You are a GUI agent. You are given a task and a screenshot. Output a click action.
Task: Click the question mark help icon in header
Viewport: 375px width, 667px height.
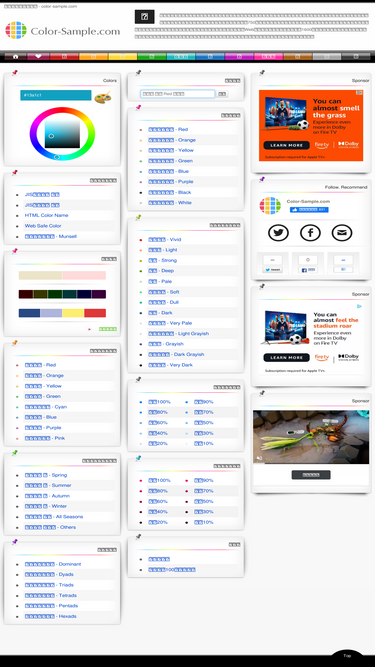(x=145, y=17)
